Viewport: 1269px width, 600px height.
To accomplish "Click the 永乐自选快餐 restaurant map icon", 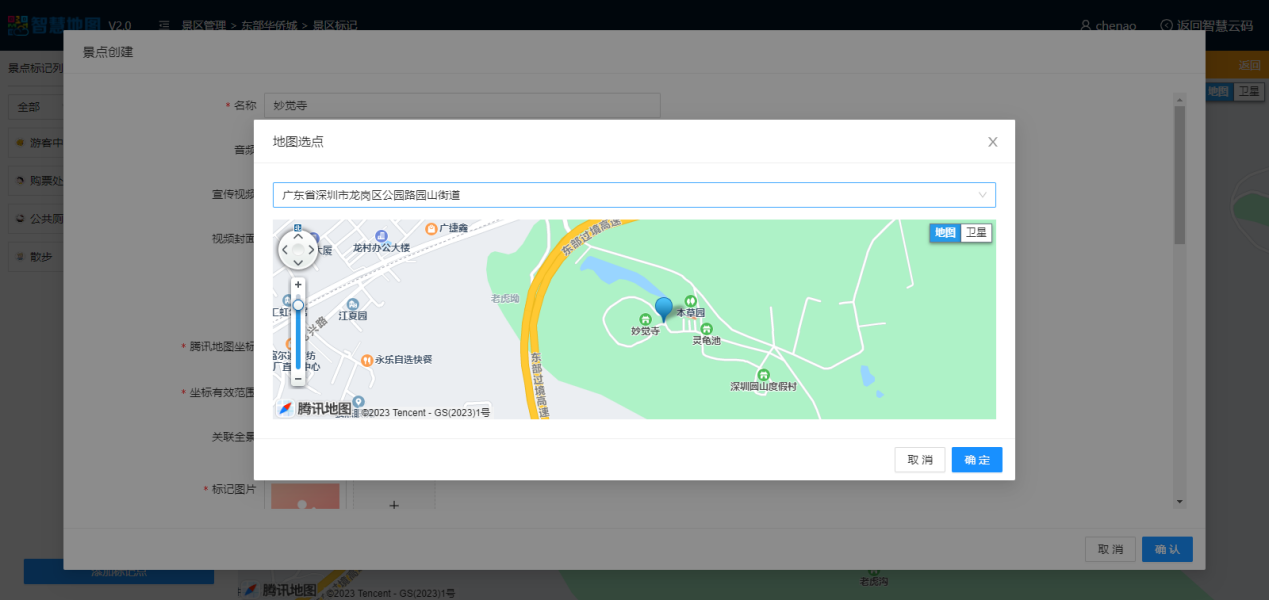I will point(367,359).
